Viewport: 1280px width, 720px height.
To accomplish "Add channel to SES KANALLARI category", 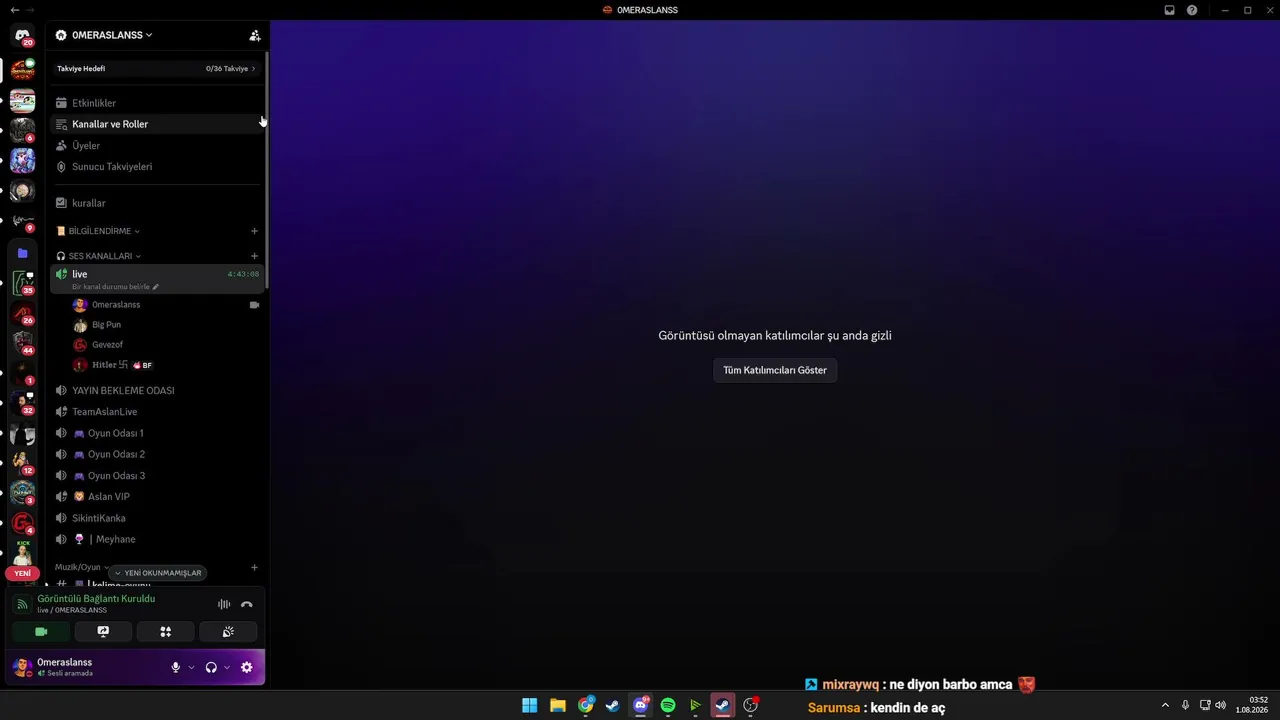I will tap(254, 256).
